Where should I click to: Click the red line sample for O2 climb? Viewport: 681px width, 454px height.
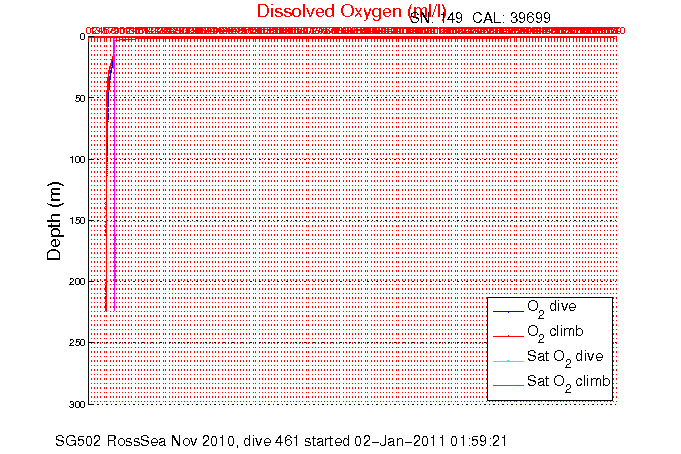[508, 336]
